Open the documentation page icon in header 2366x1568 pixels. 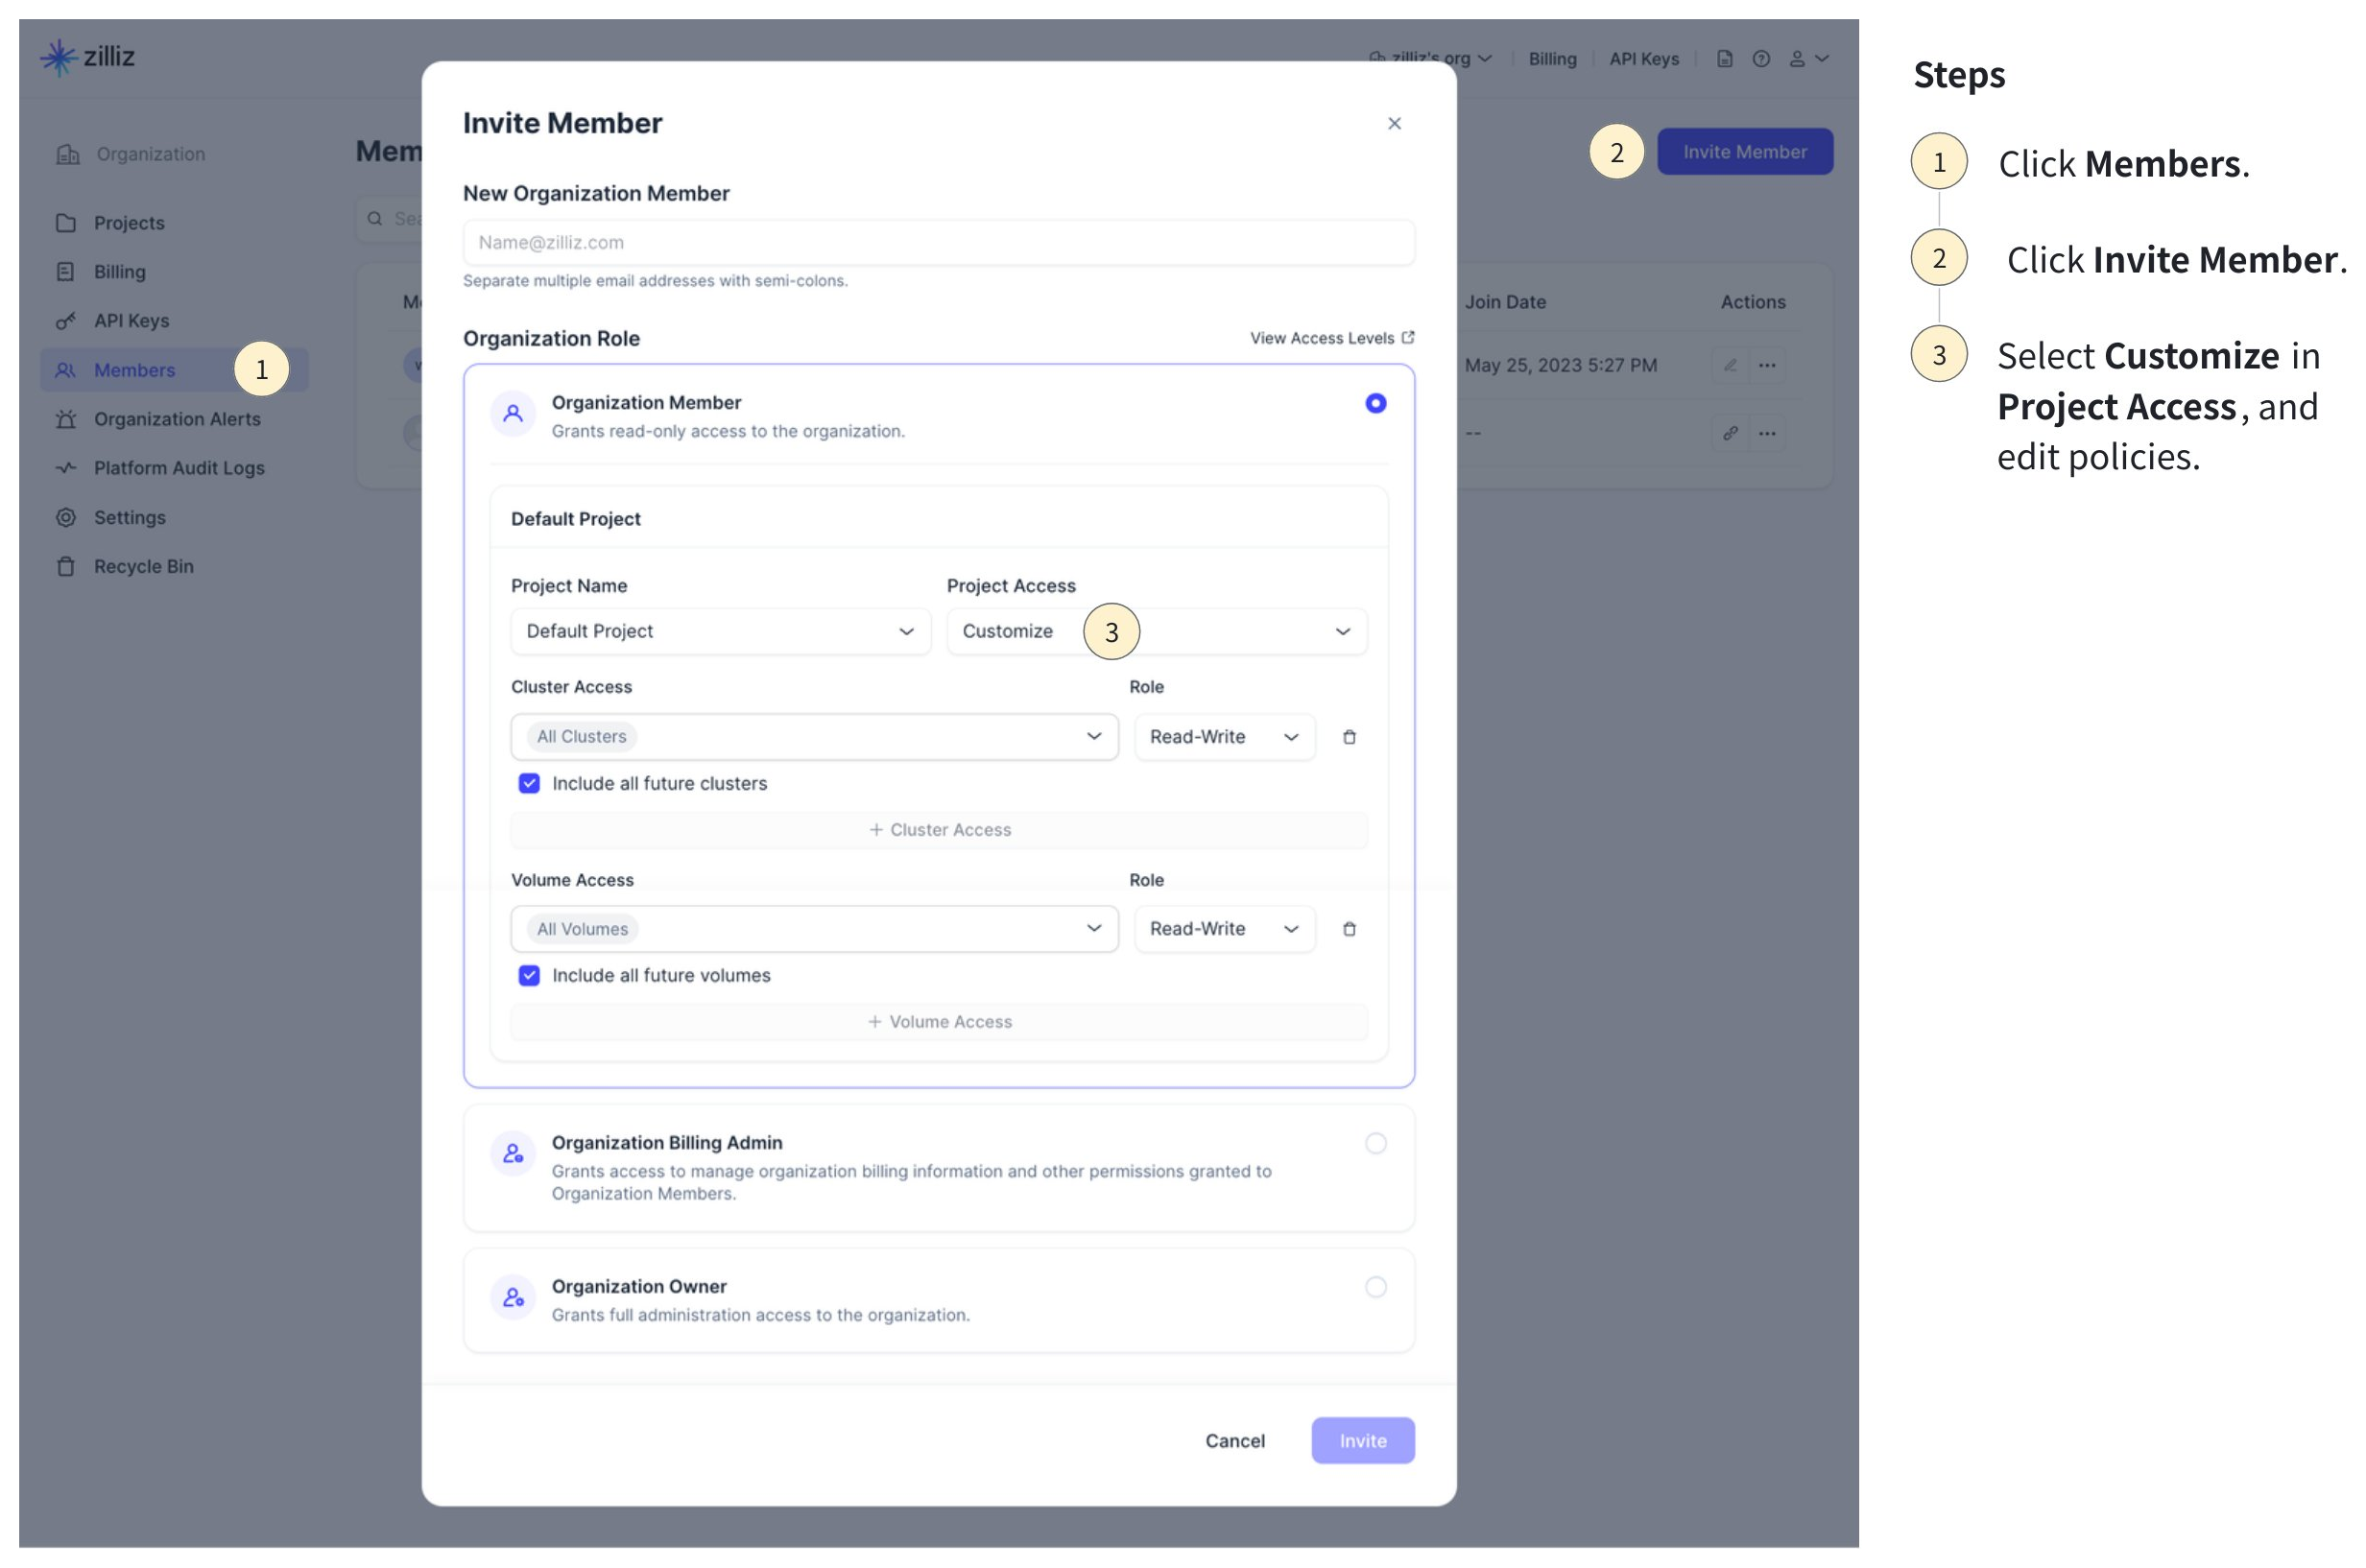[x=1724, y=59]
